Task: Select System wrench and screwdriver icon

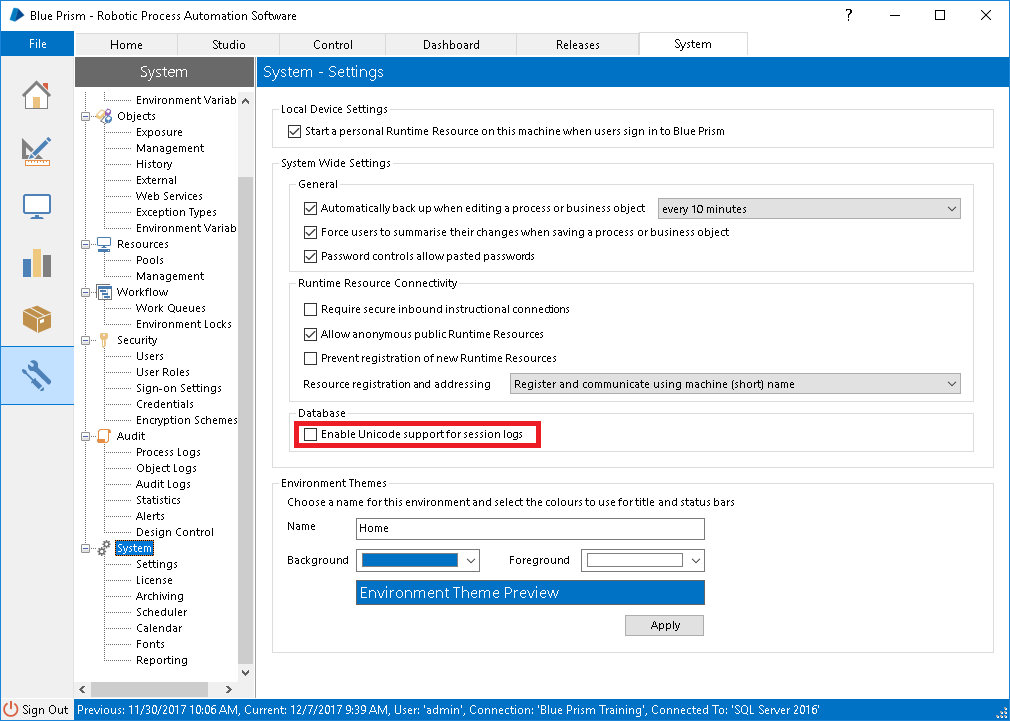Action: pos(36,375)
